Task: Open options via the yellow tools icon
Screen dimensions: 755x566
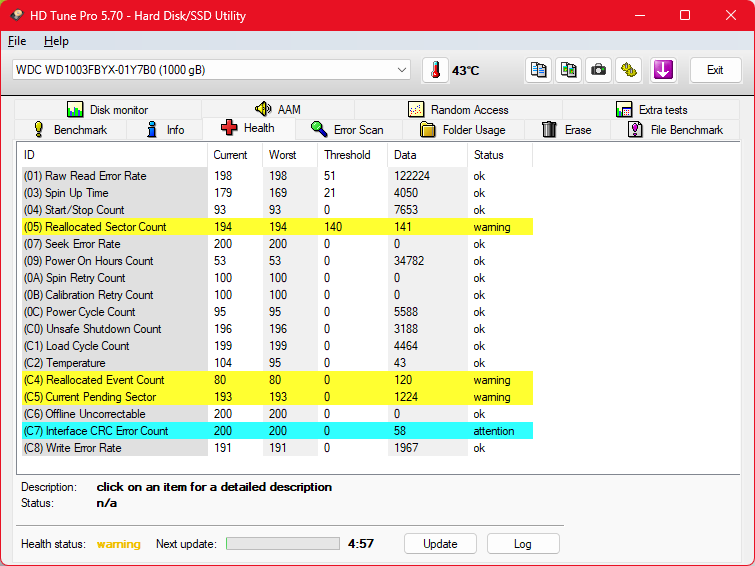Action: [628, 70]
